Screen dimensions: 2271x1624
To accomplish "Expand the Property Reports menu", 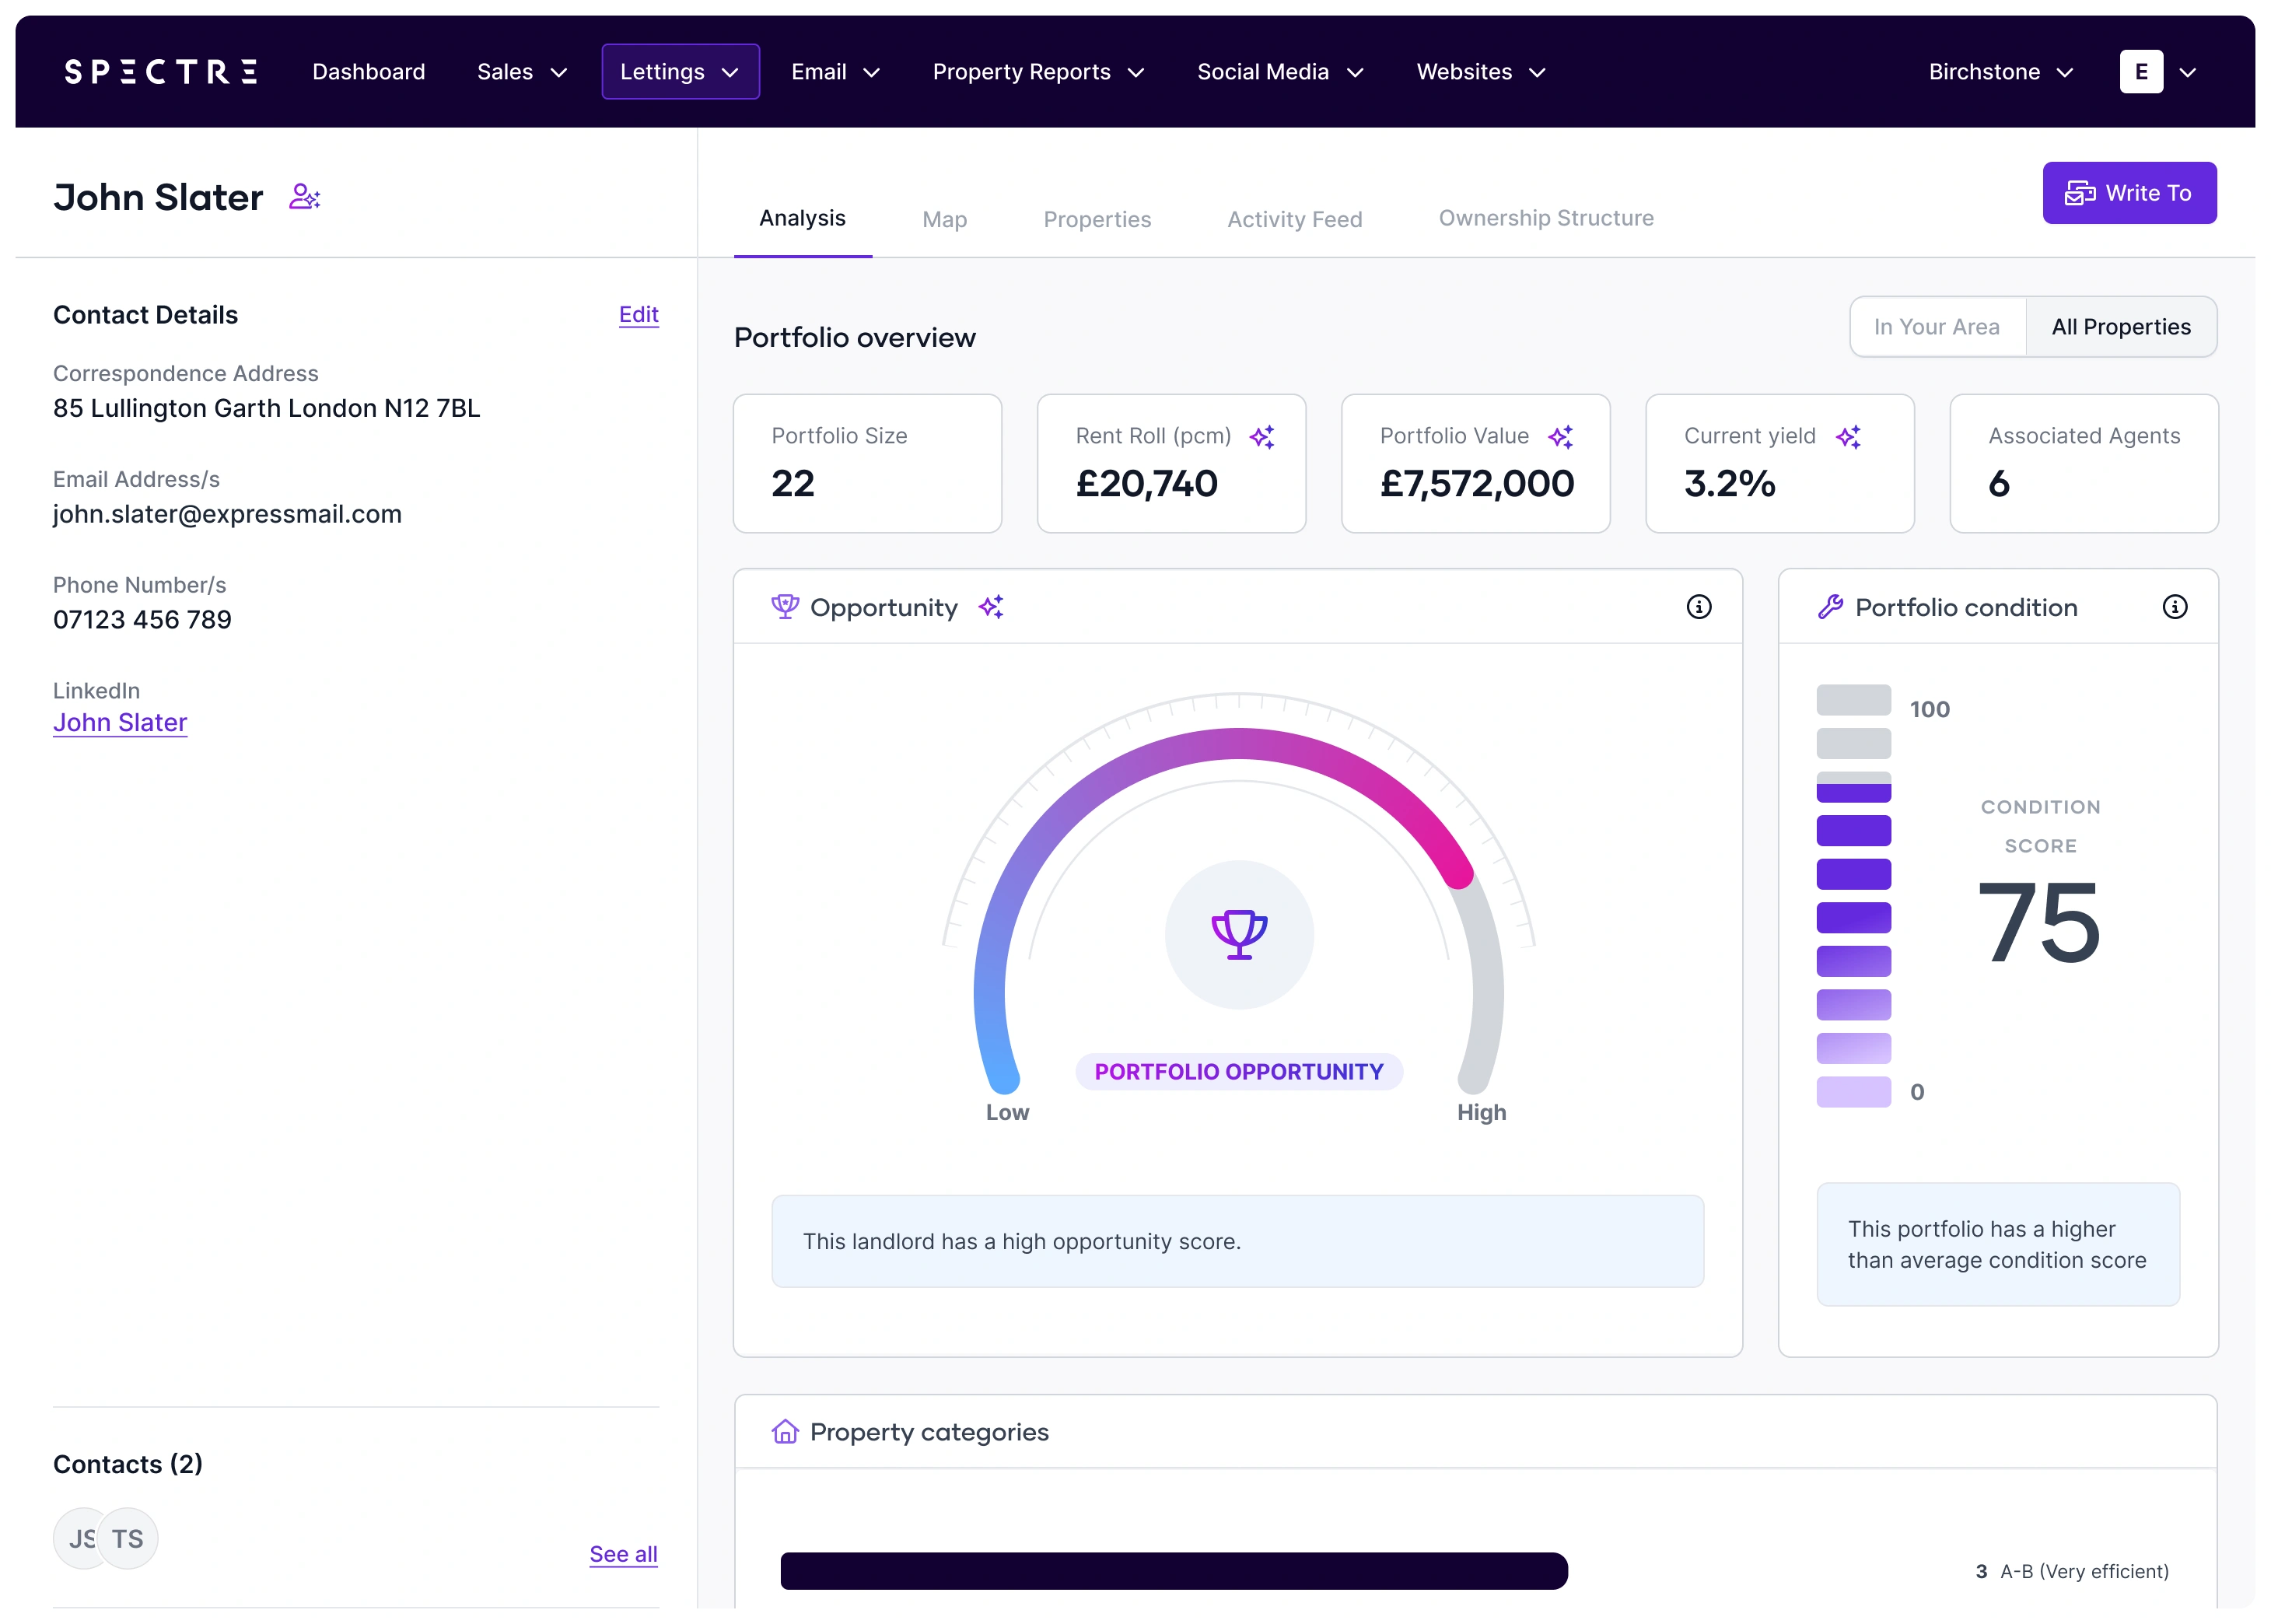I will 1038,72.
